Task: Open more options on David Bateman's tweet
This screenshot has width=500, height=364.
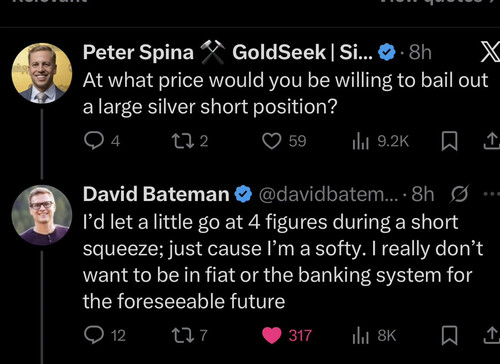Action: pyautogui.click(x=491, y=194)
